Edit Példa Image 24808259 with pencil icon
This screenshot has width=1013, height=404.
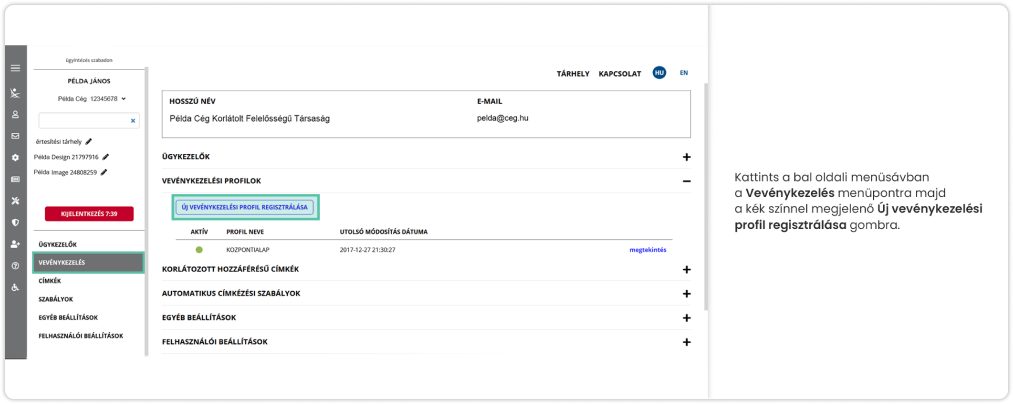tap(106, 172)
